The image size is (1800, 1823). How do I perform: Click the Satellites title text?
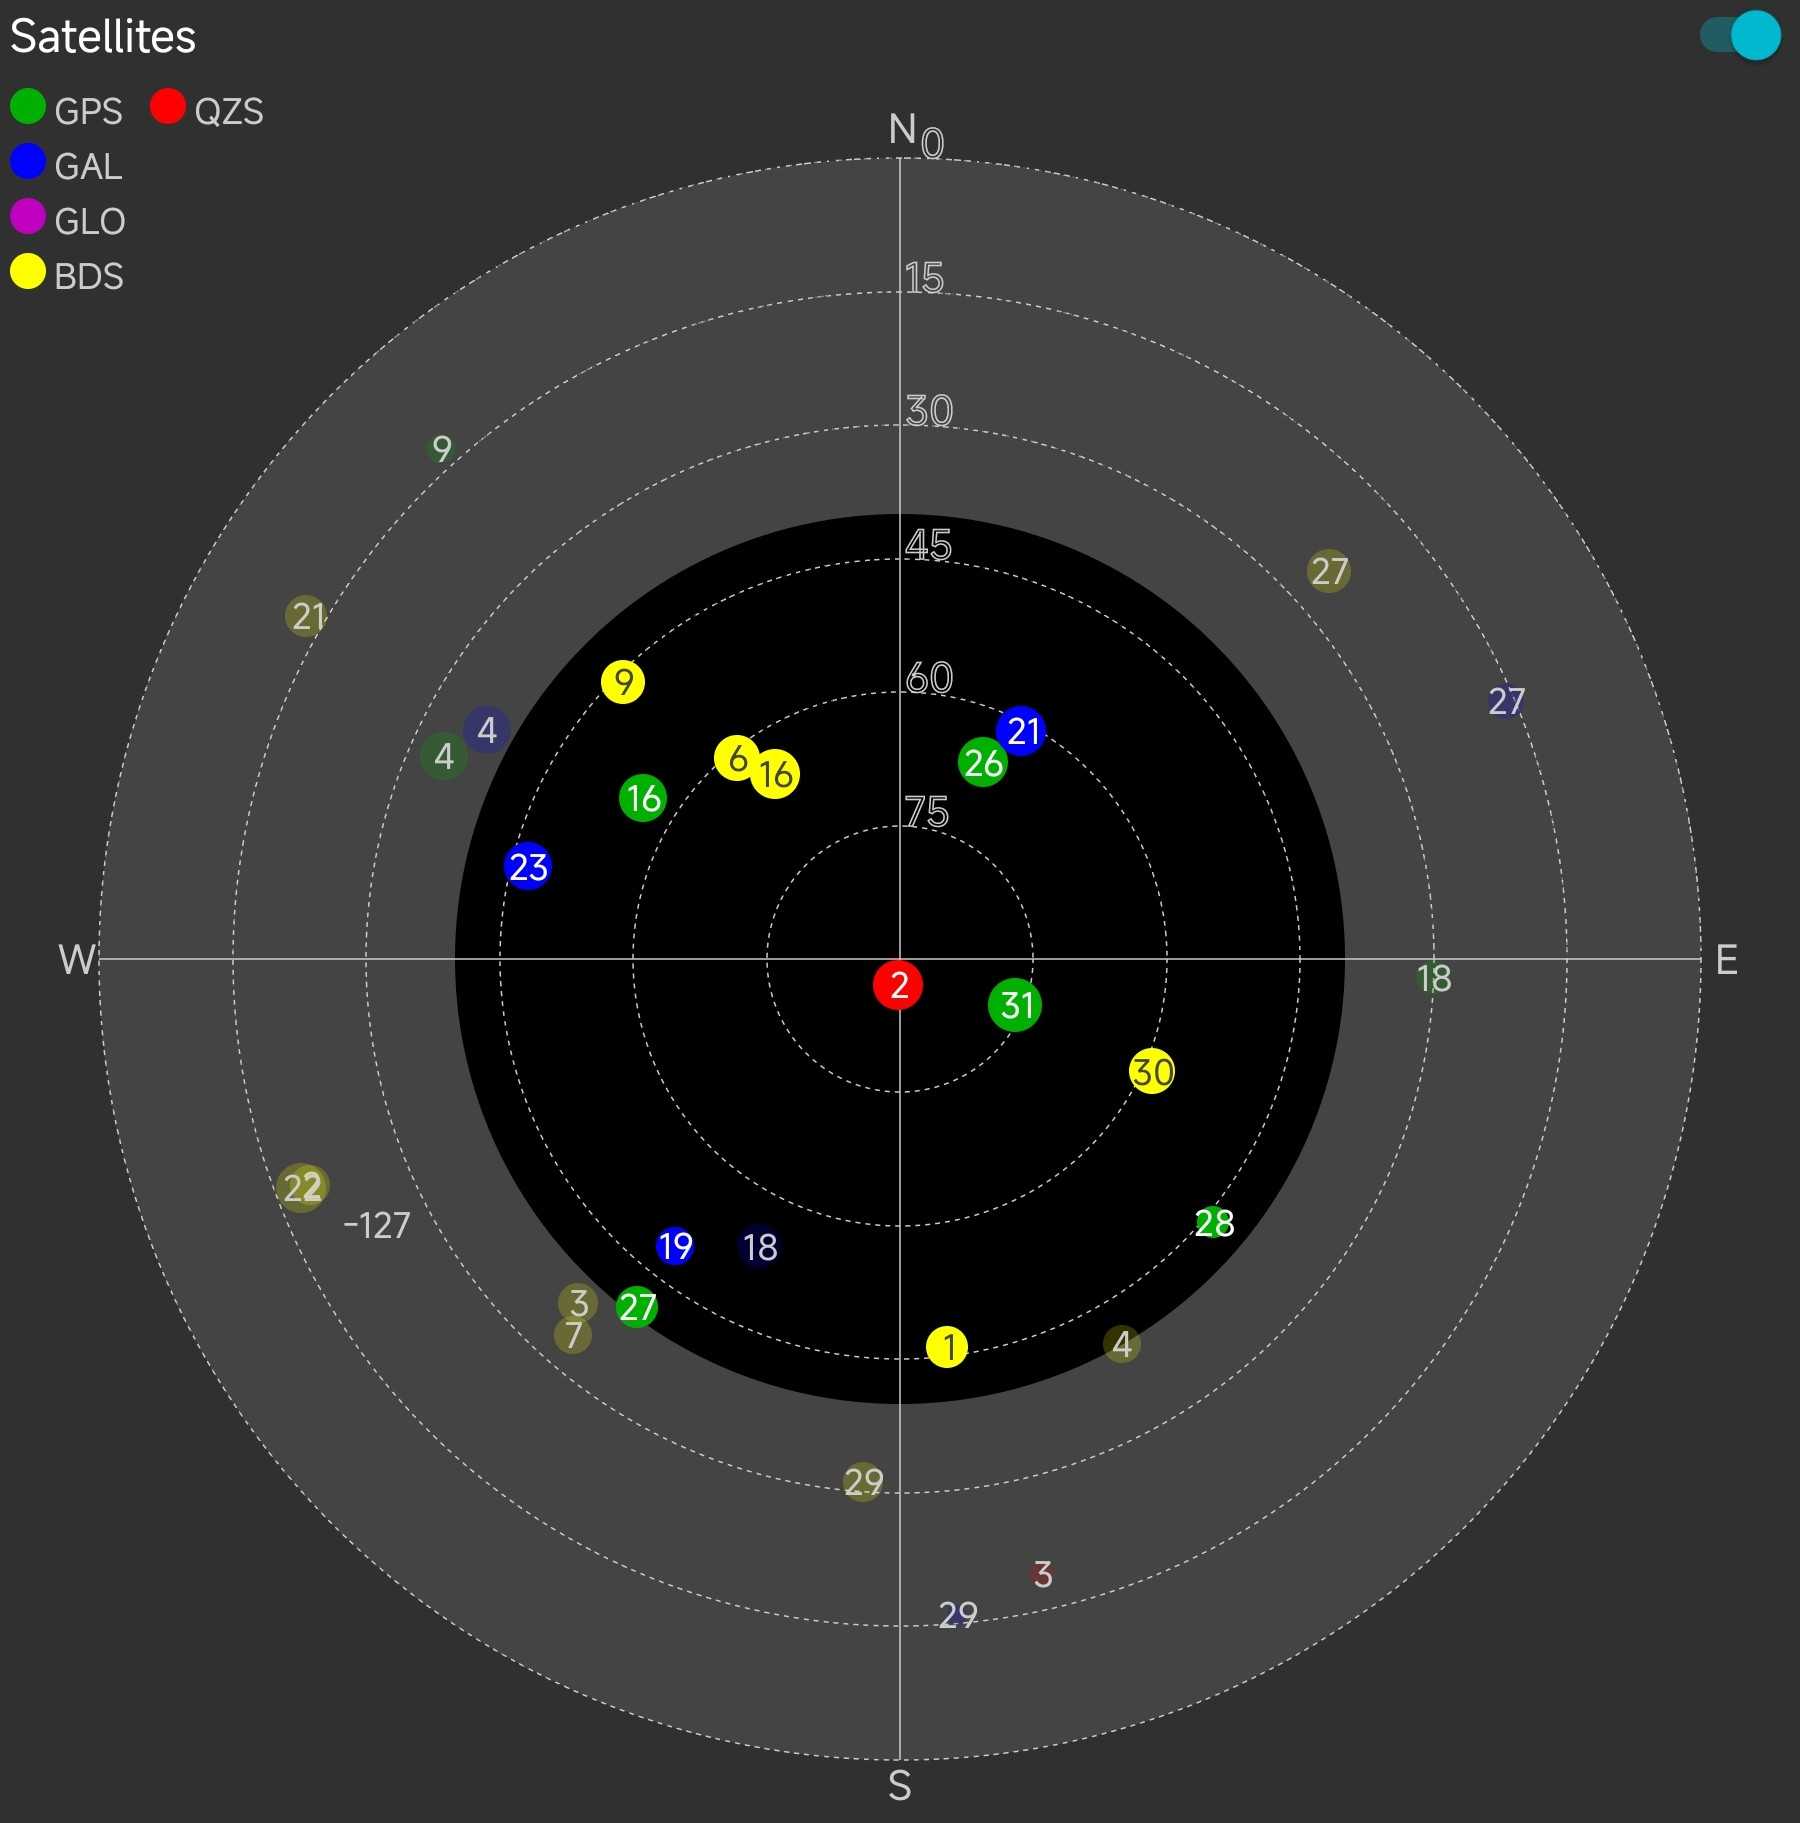[103, 37]
